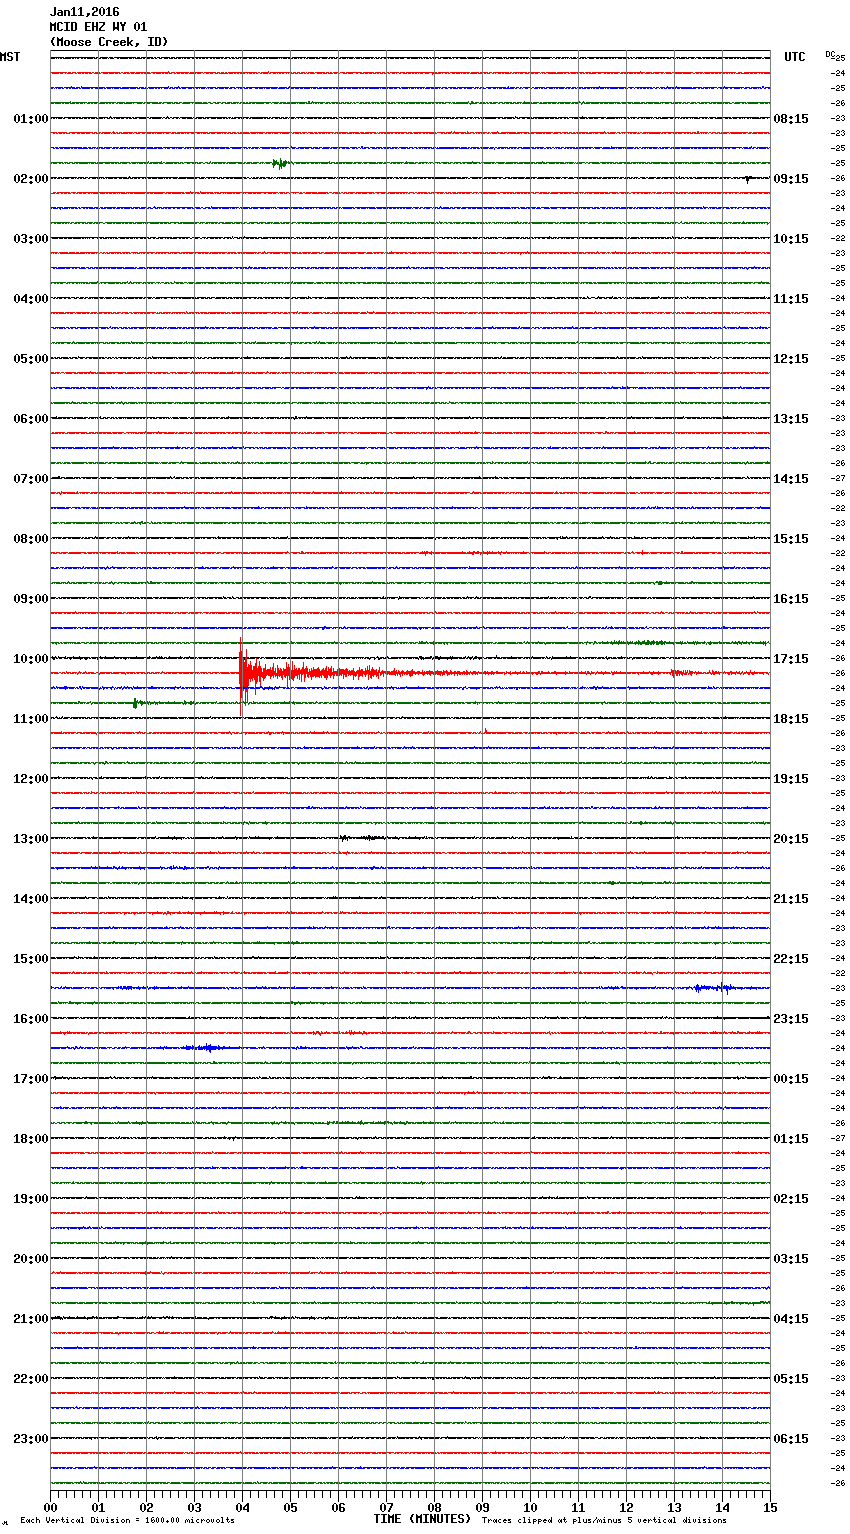Image resolution: width=850 pixels, height=1534 pixels.
Task: Click the 12:15 UTC time label
Action: [x=791, y=359]
